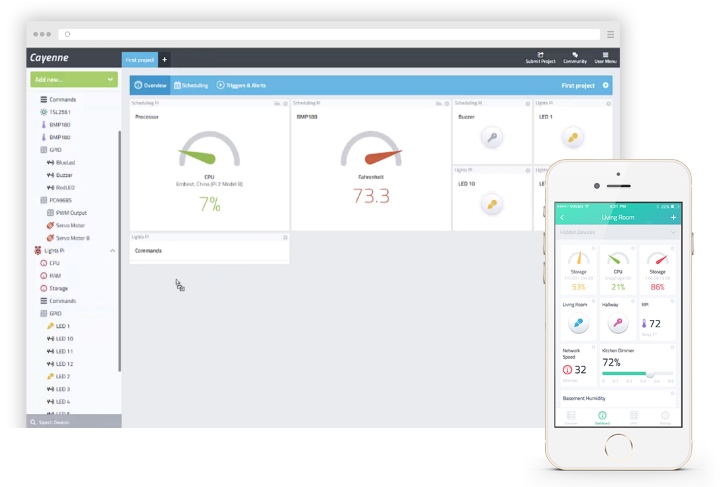Tap plus icon in phone header
This screenshot has height=487, width=720.
click(x=673, y=218)
